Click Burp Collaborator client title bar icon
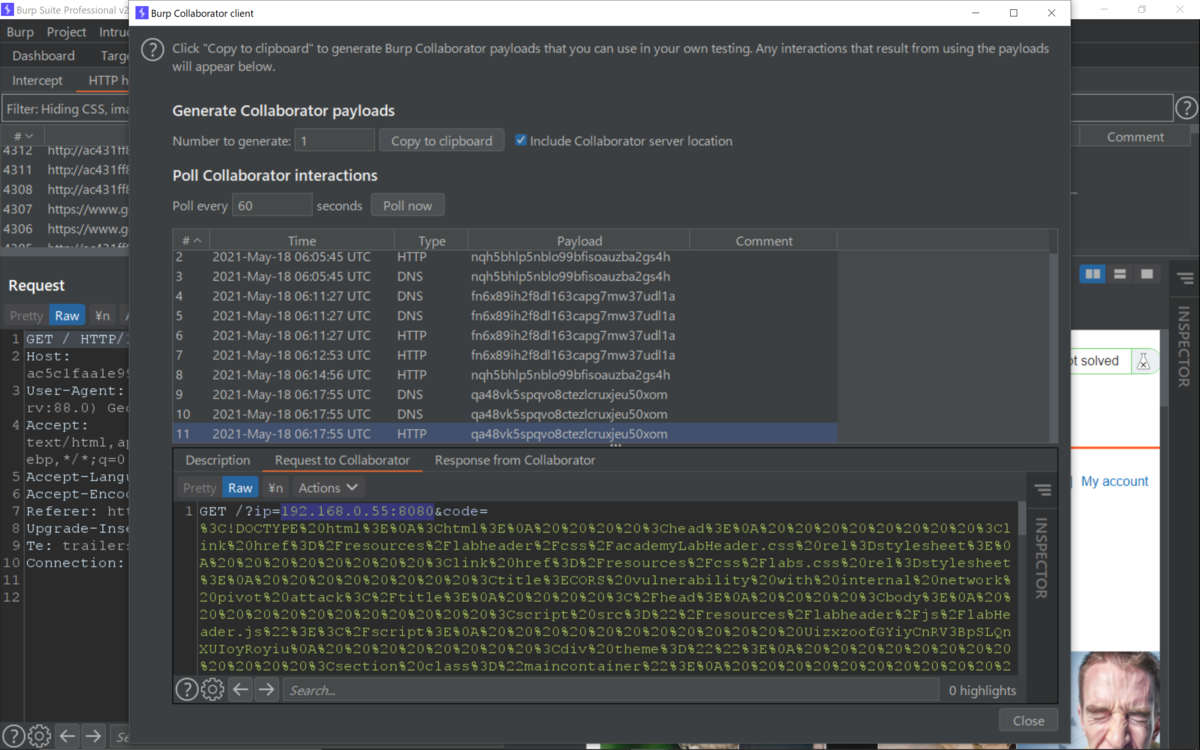The image size is (1200, 750). (141, 13)
